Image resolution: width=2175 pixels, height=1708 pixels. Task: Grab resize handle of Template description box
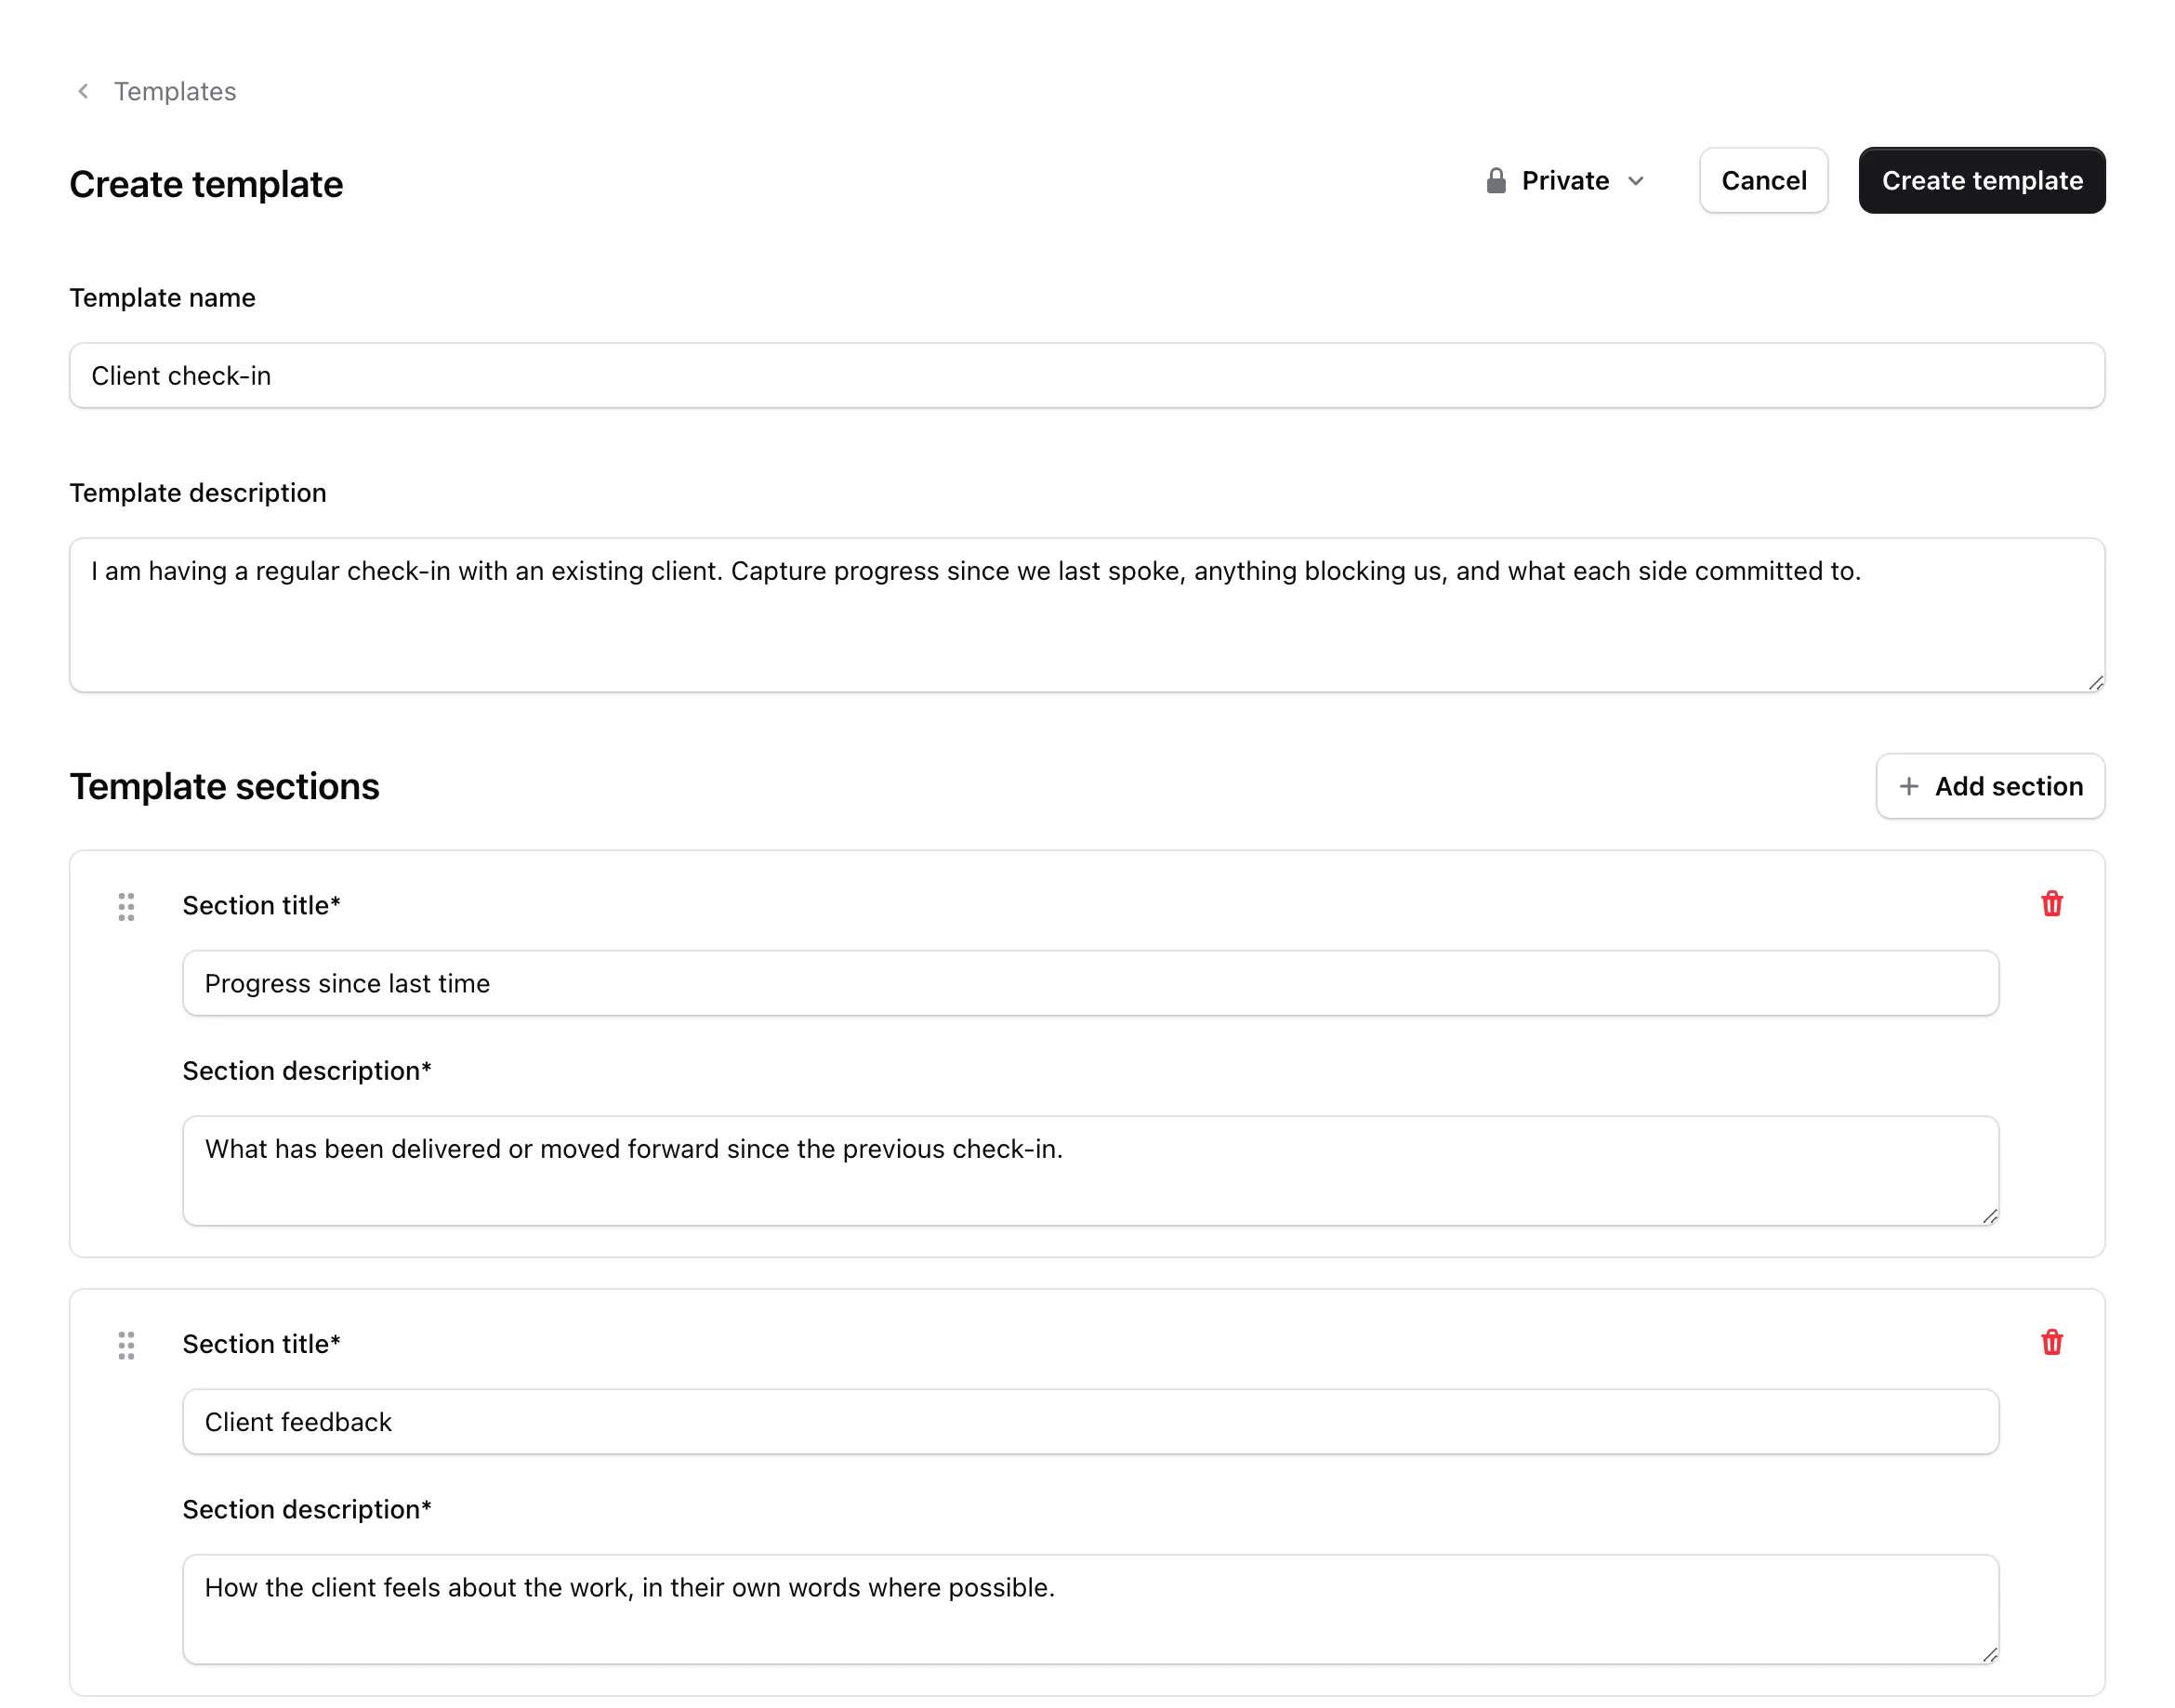click(2095, 683)
